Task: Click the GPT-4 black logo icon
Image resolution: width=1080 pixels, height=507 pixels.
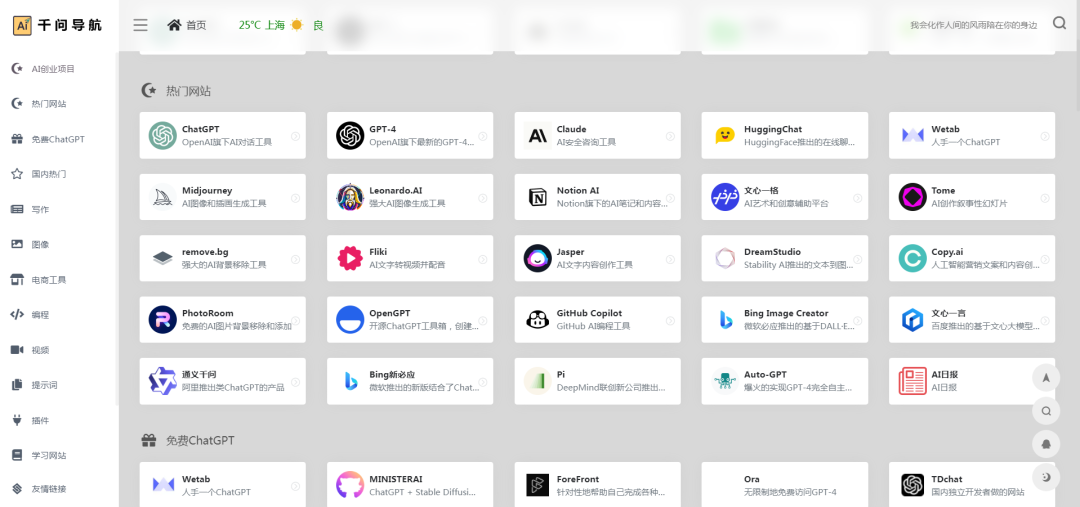Action: click(x=350, y=136)
